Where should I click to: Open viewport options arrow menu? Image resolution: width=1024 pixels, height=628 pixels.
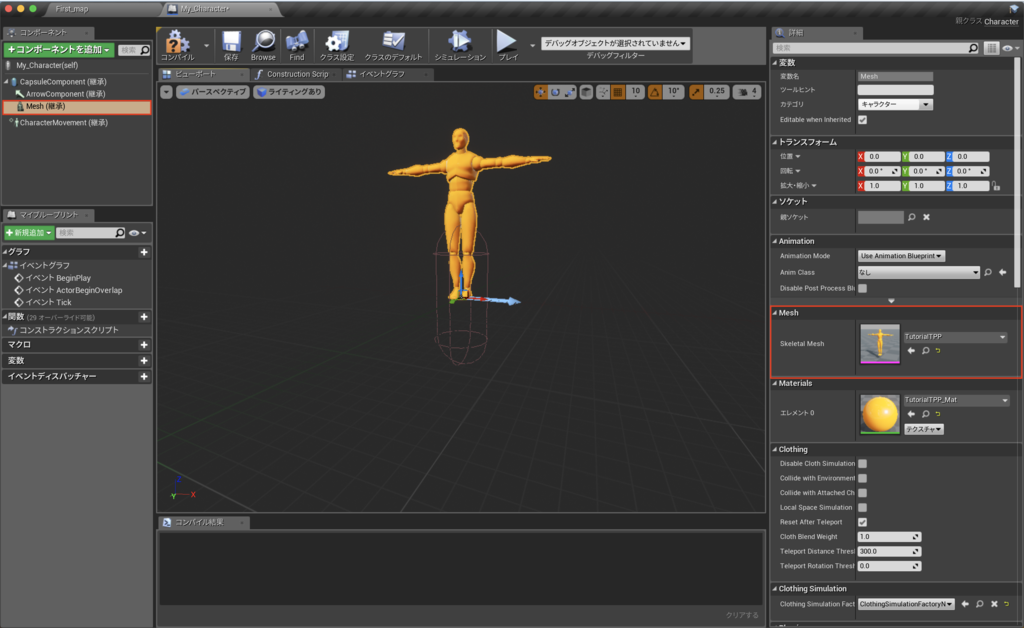pyautogui.click(x=167, y=92)
